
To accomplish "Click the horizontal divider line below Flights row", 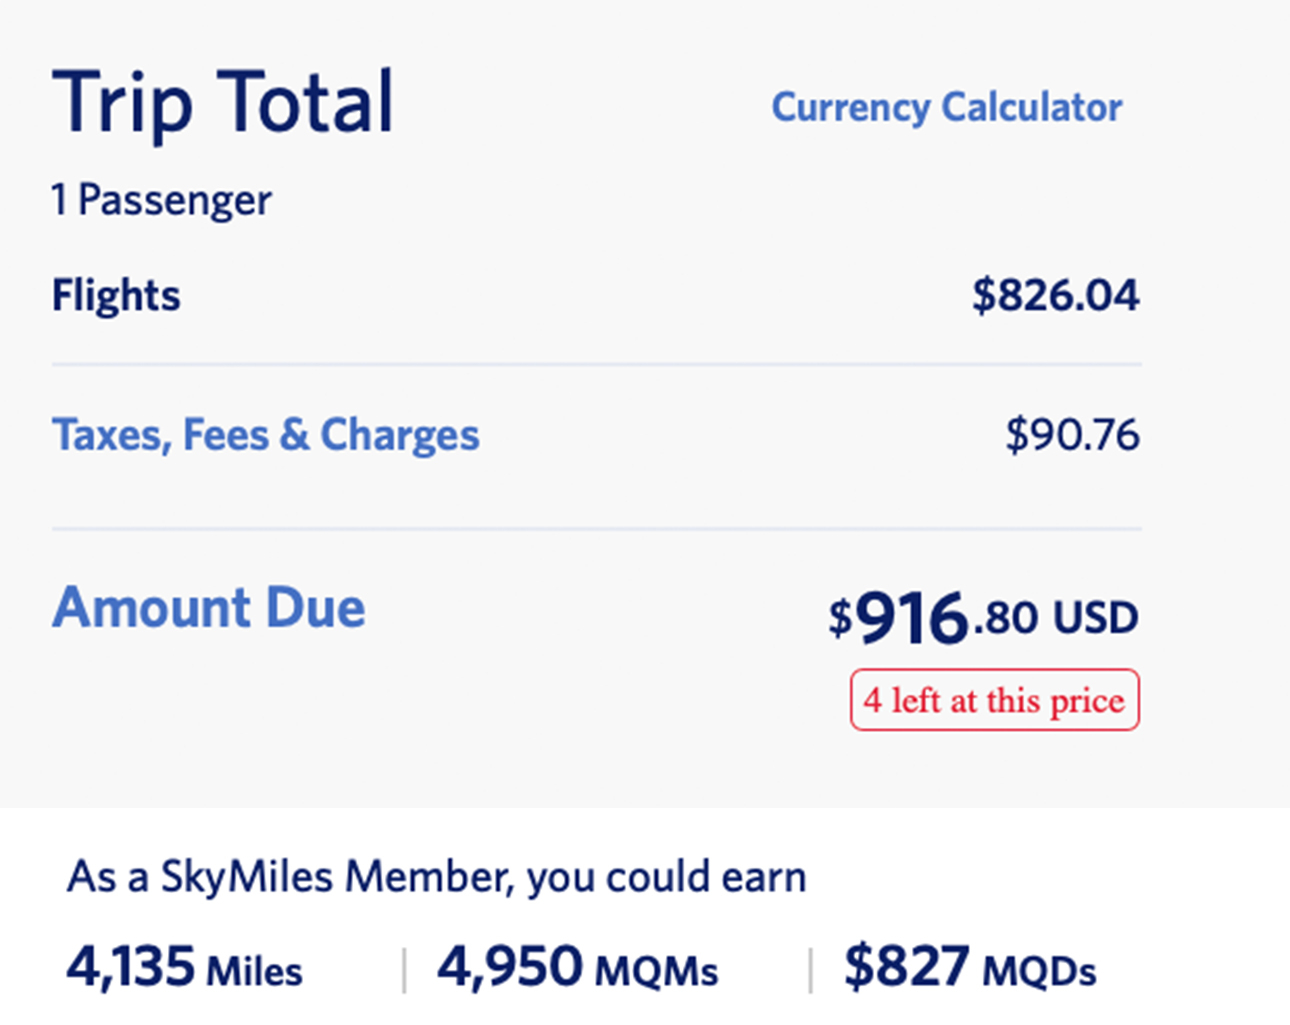I will pyautogui.click(x=596, y=365).
